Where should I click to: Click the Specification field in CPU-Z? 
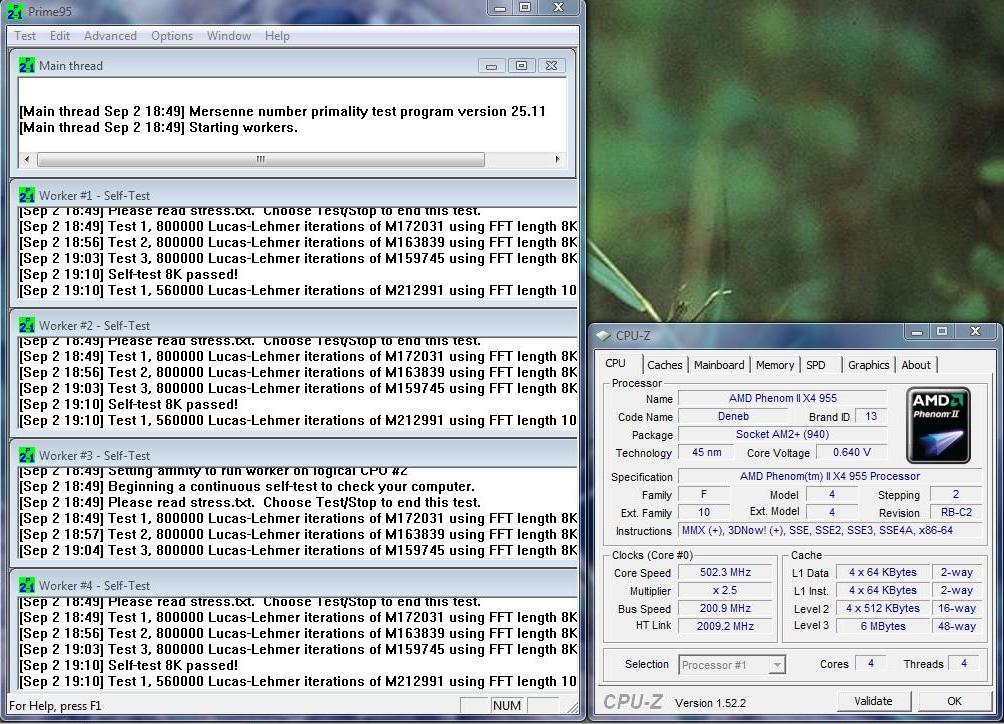click(x=830, y=476)
